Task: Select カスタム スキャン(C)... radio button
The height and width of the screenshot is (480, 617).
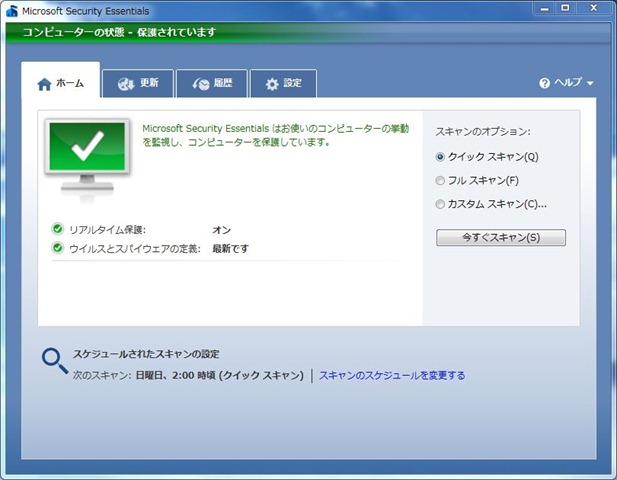Action: click(440, 204)
